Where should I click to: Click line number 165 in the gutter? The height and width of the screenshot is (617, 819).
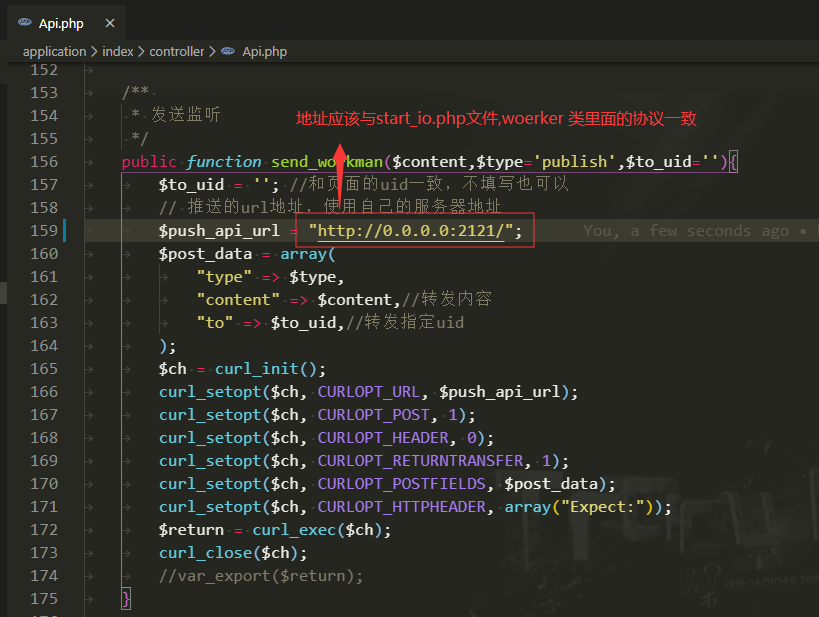pos(44,369)
